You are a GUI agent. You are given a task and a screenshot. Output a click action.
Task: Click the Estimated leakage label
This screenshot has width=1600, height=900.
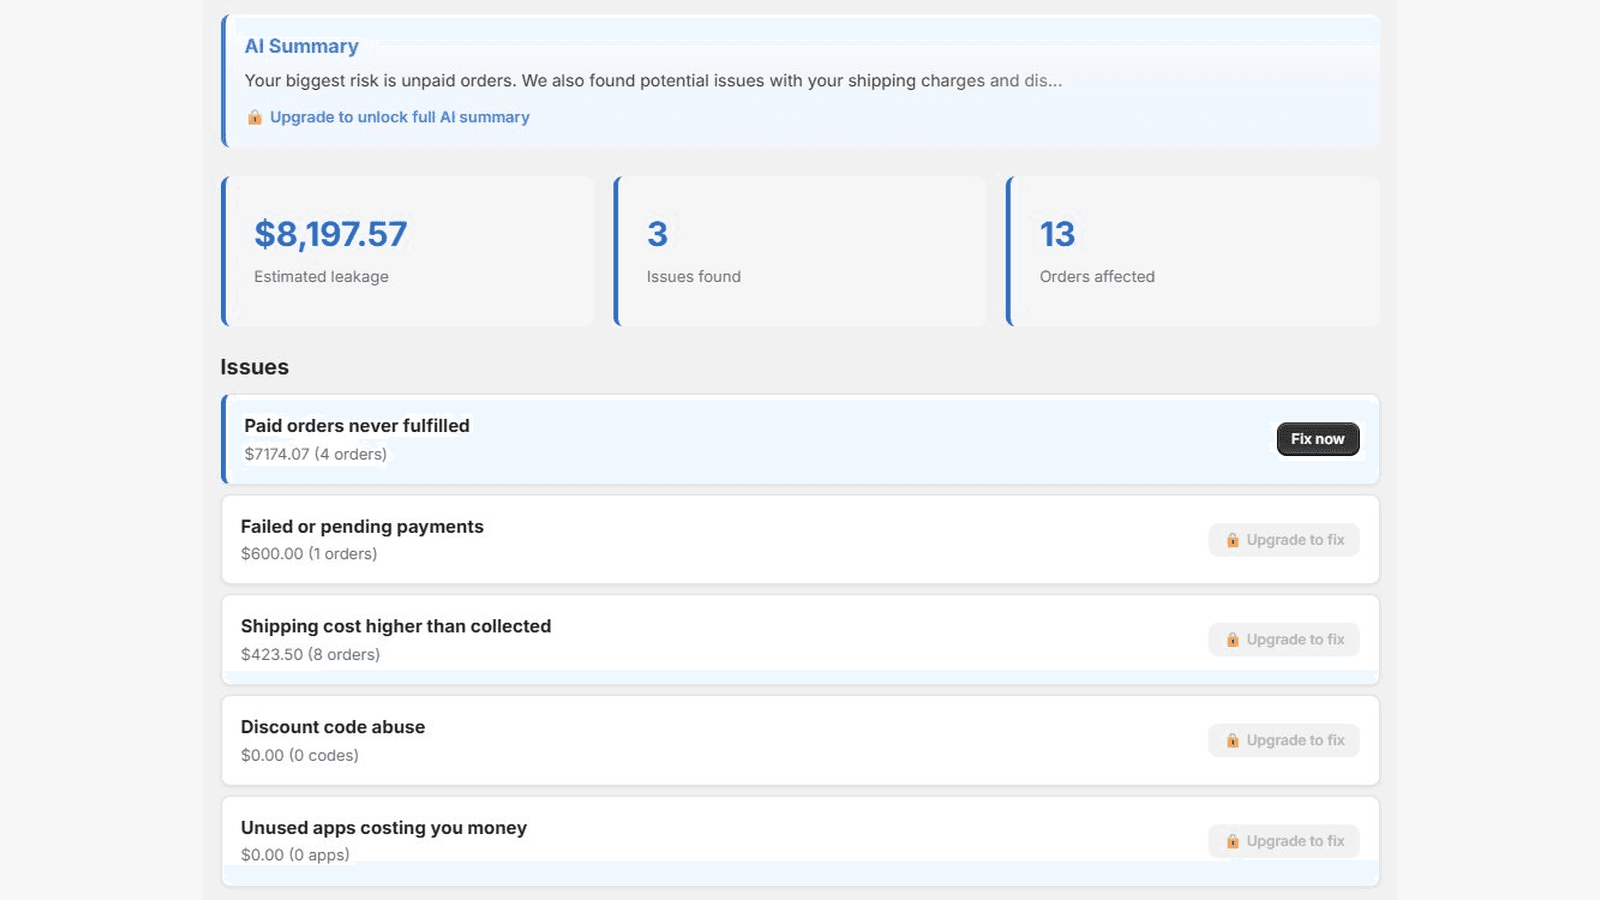coord(321,277)
